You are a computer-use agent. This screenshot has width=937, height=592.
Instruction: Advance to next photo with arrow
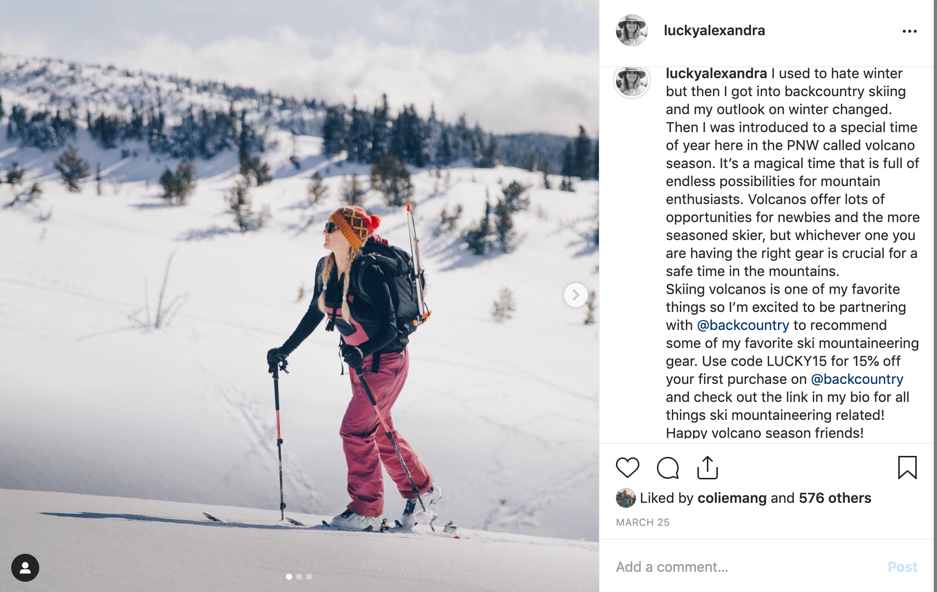pyautogui.click(x=575, y=295)
